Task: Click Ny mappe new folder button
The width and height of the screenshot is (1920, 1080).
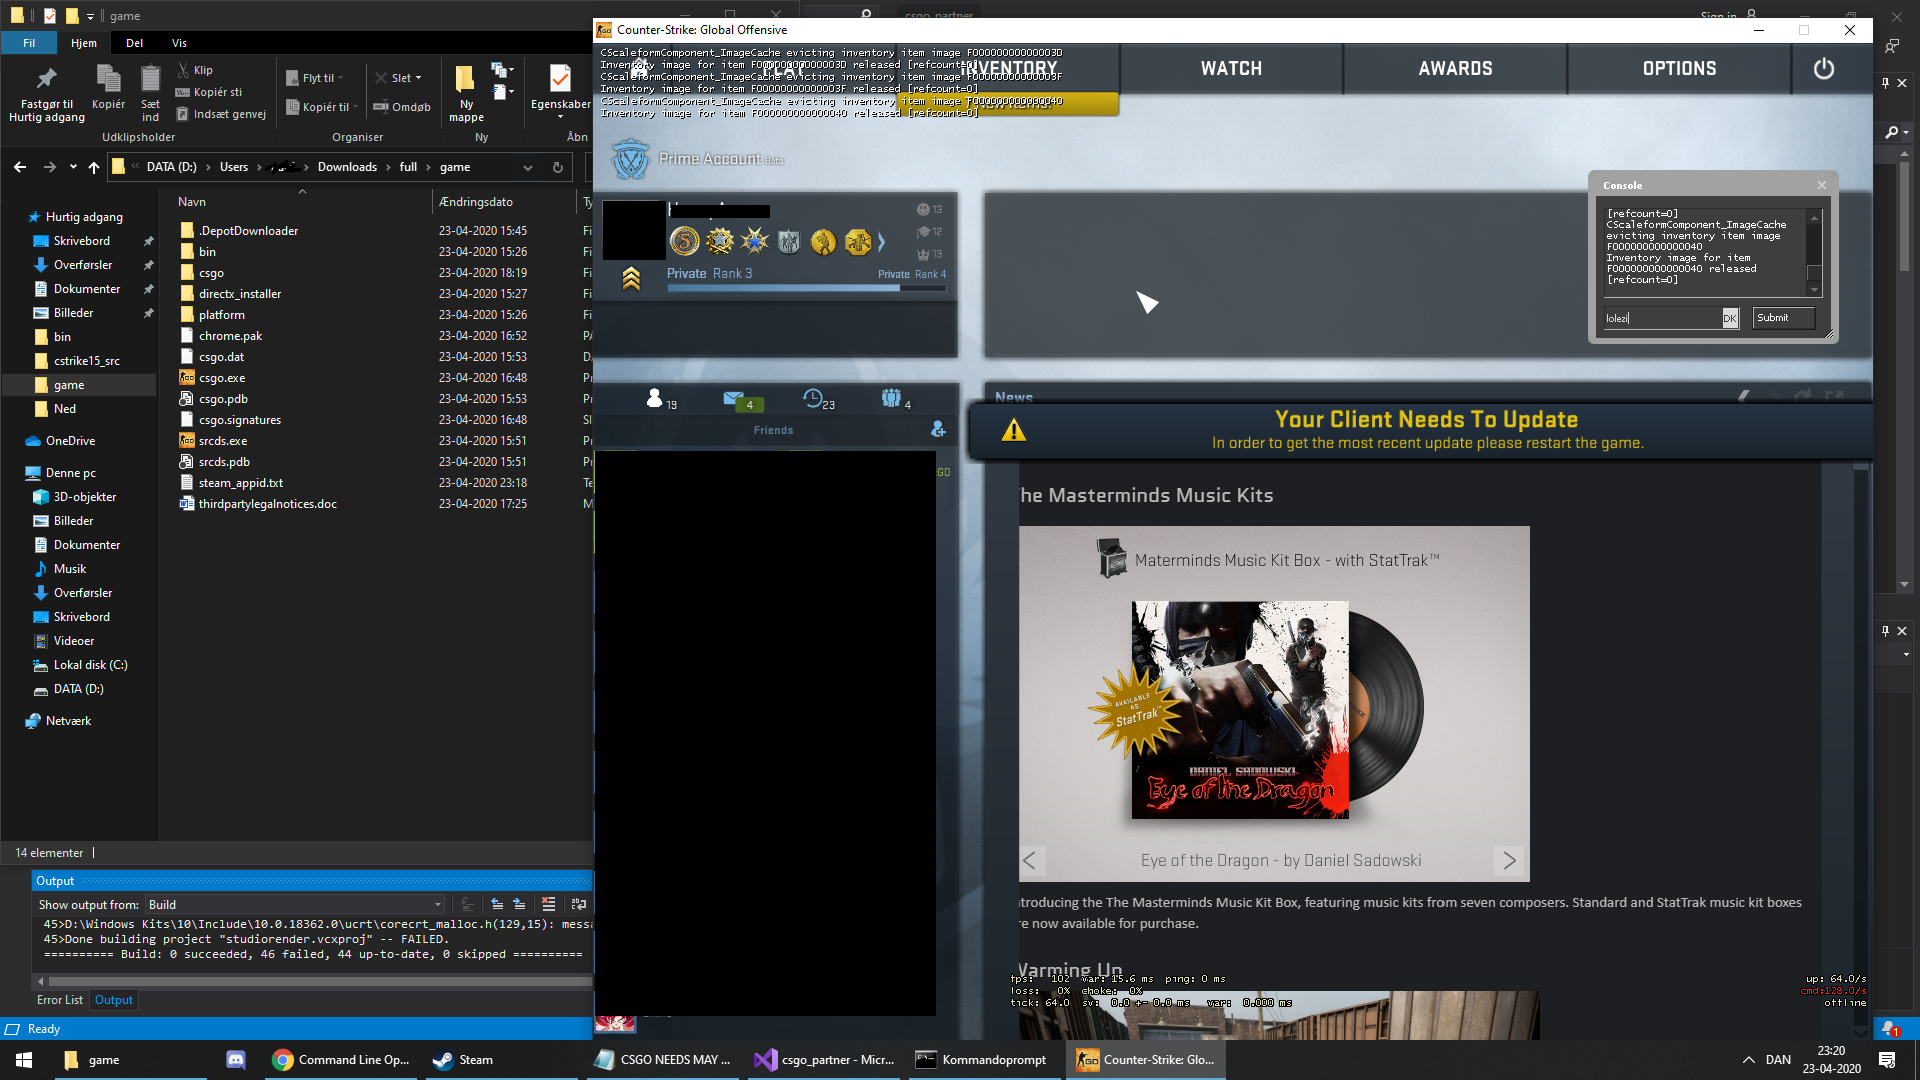Action: [466, 94]
